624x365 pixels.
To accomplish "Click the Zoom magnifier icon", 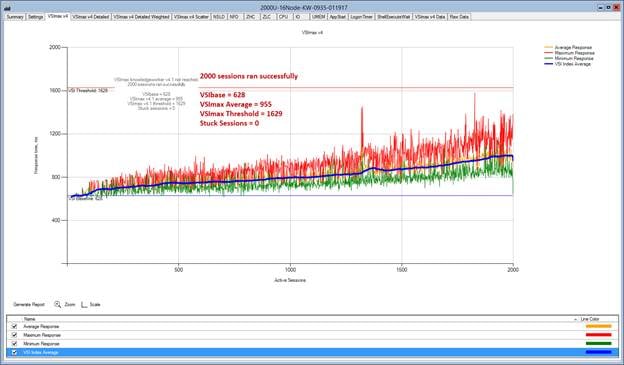I will pos(58,304).
